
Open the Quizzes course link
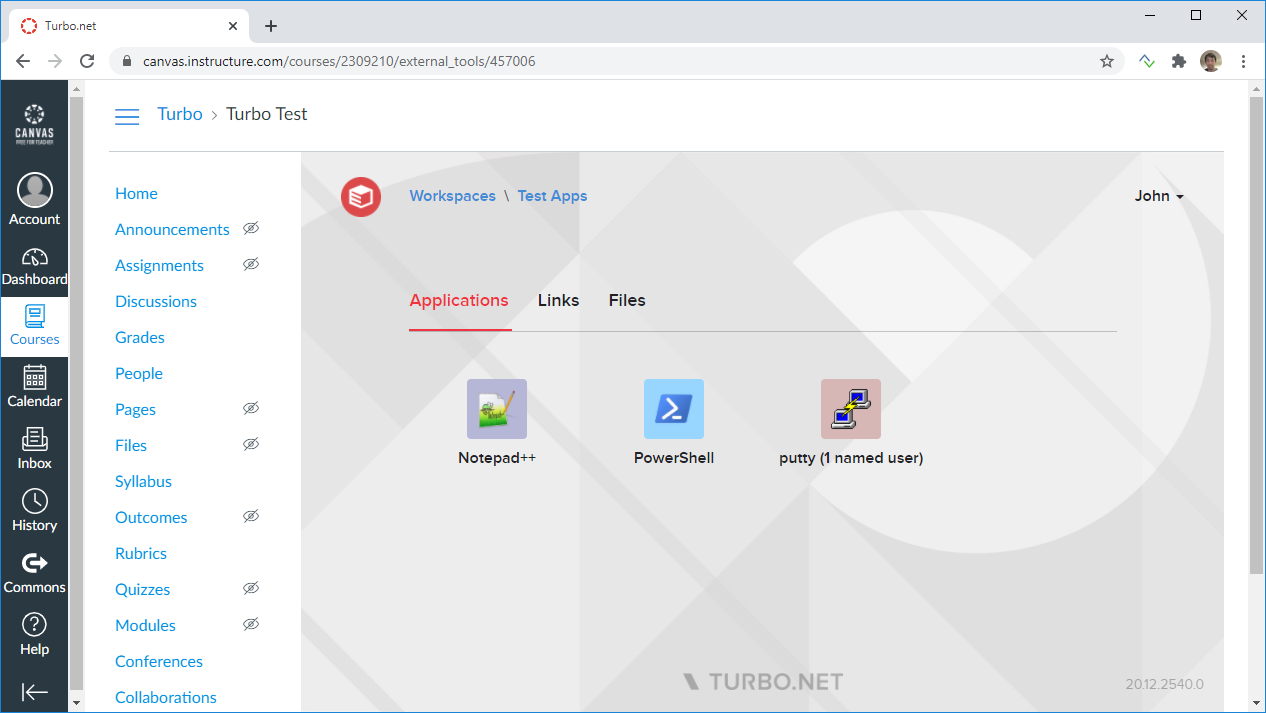point(142,590)
